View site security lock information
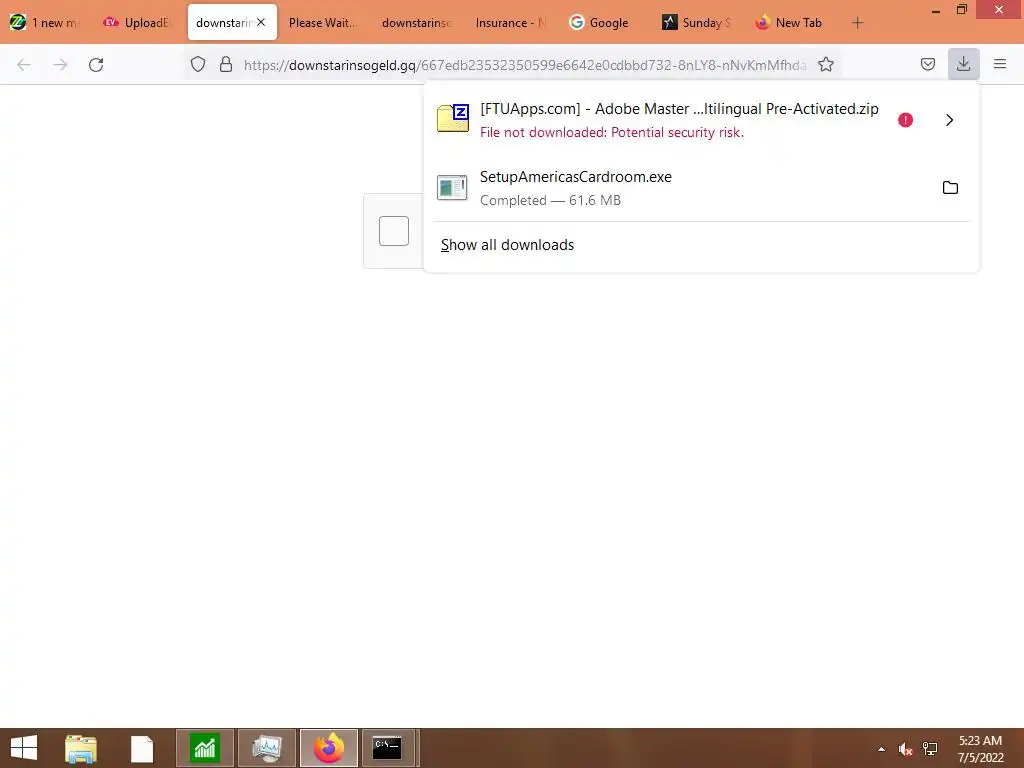The height and width of the screenshot is (768, 1024). coord(226,64)
